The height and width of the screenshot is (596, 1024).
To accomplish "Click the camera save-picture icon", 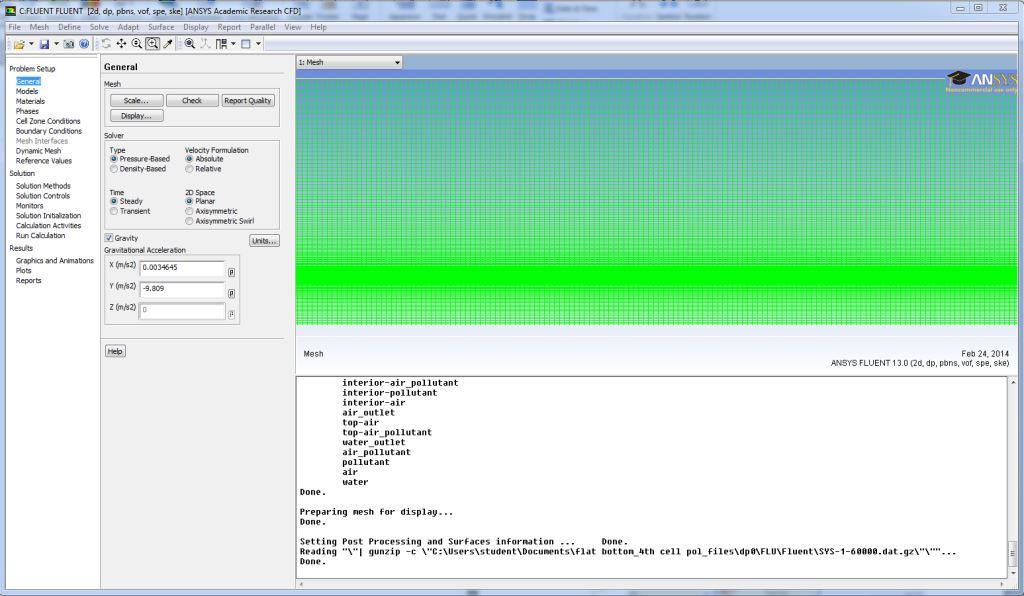I will (x=69, y=44).
